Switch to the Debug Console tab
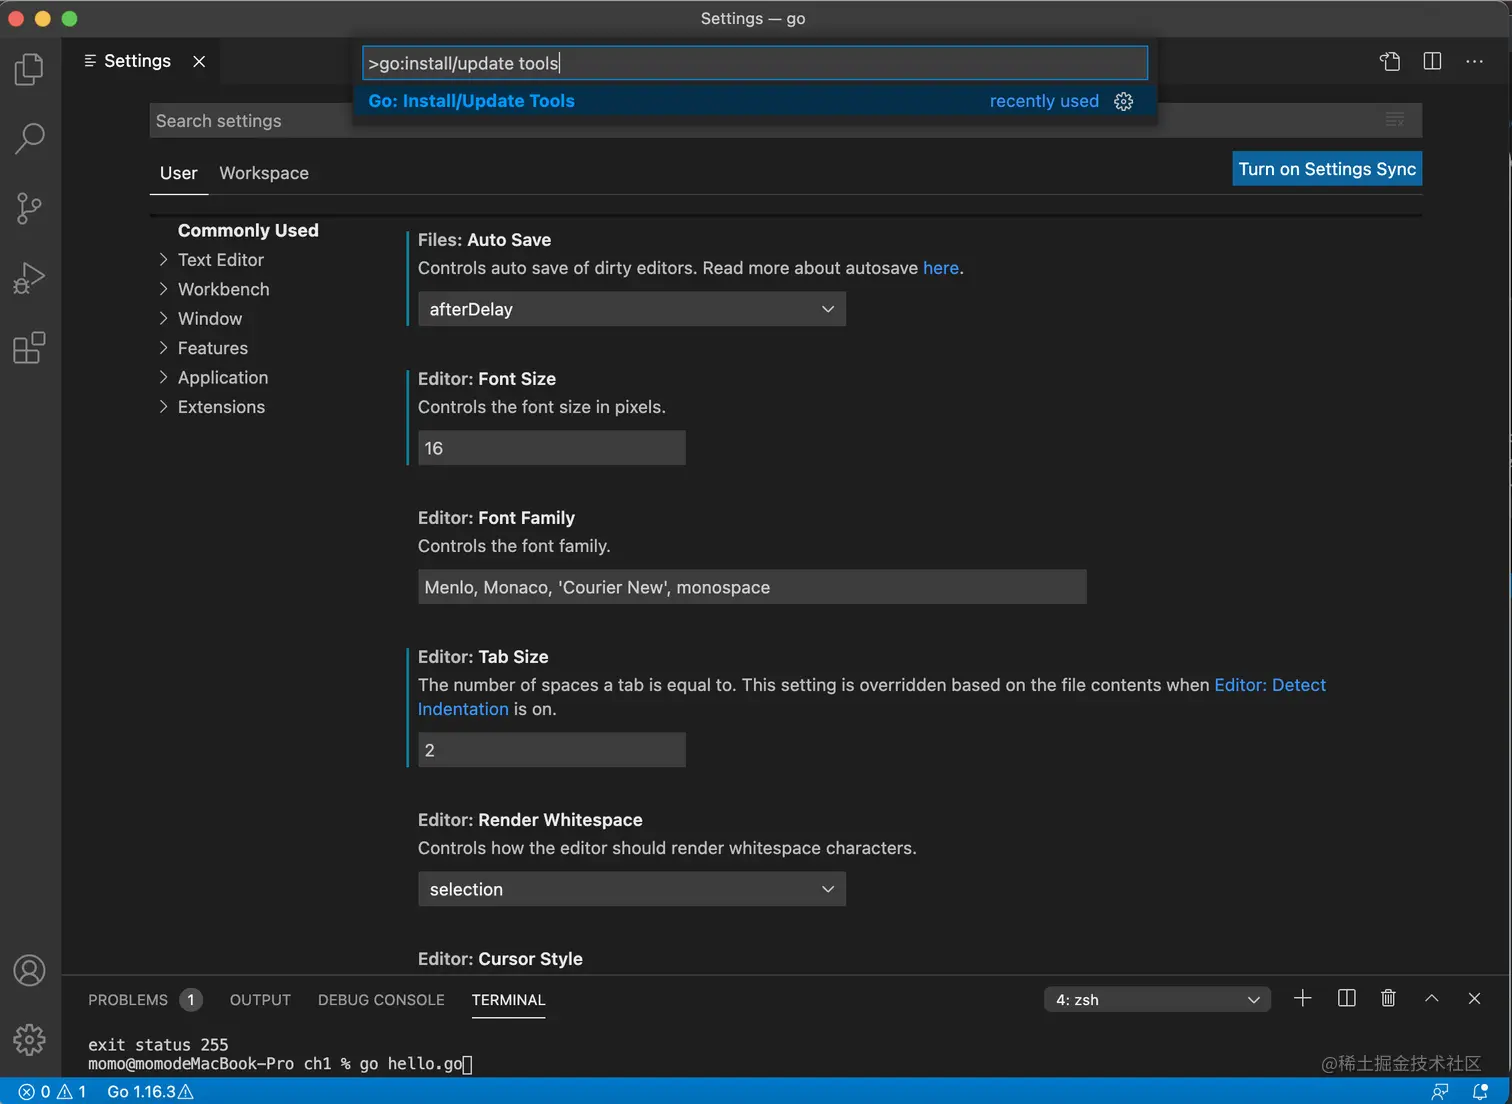The height and width of the screenshot is (1104, 1512). click(381, 1000)
